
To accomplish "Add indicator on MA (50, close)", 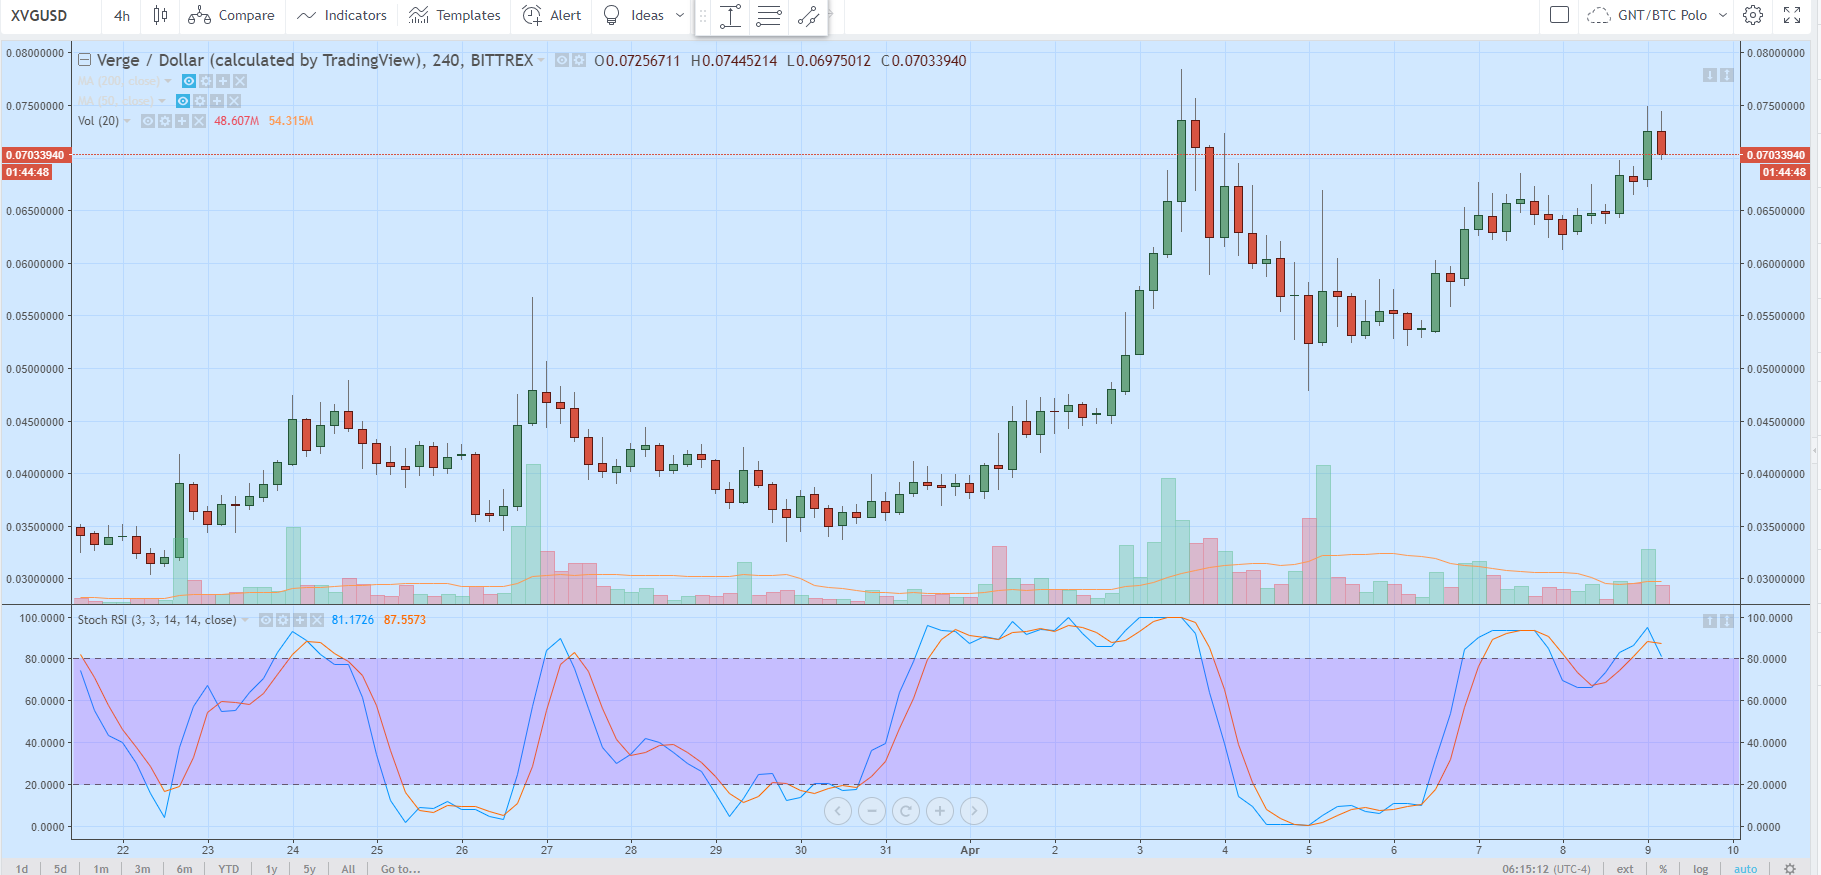I will point(217,101).
